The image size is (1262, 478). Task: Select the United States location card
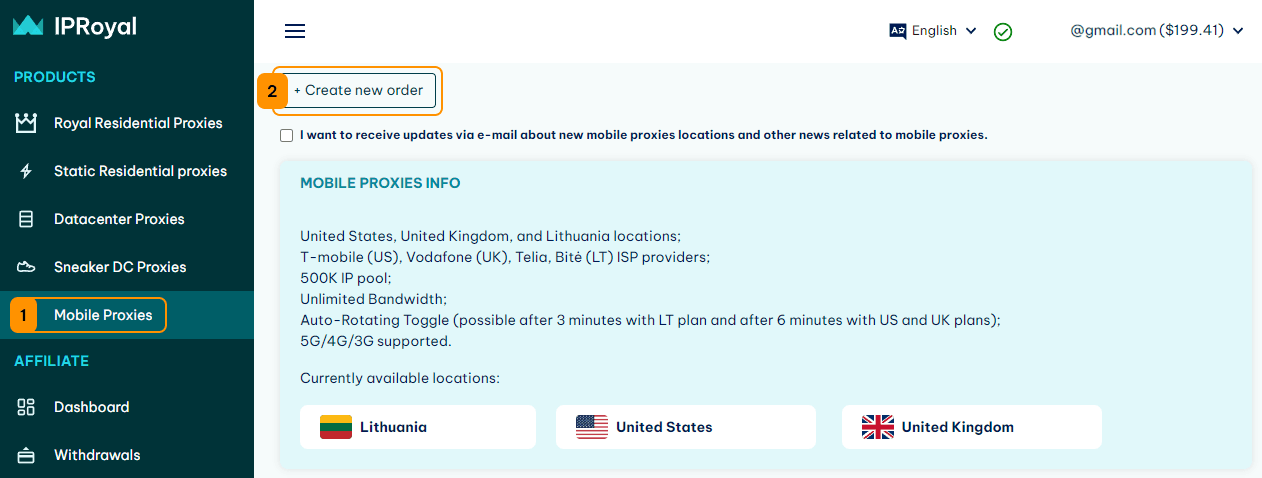coord(686,427)
